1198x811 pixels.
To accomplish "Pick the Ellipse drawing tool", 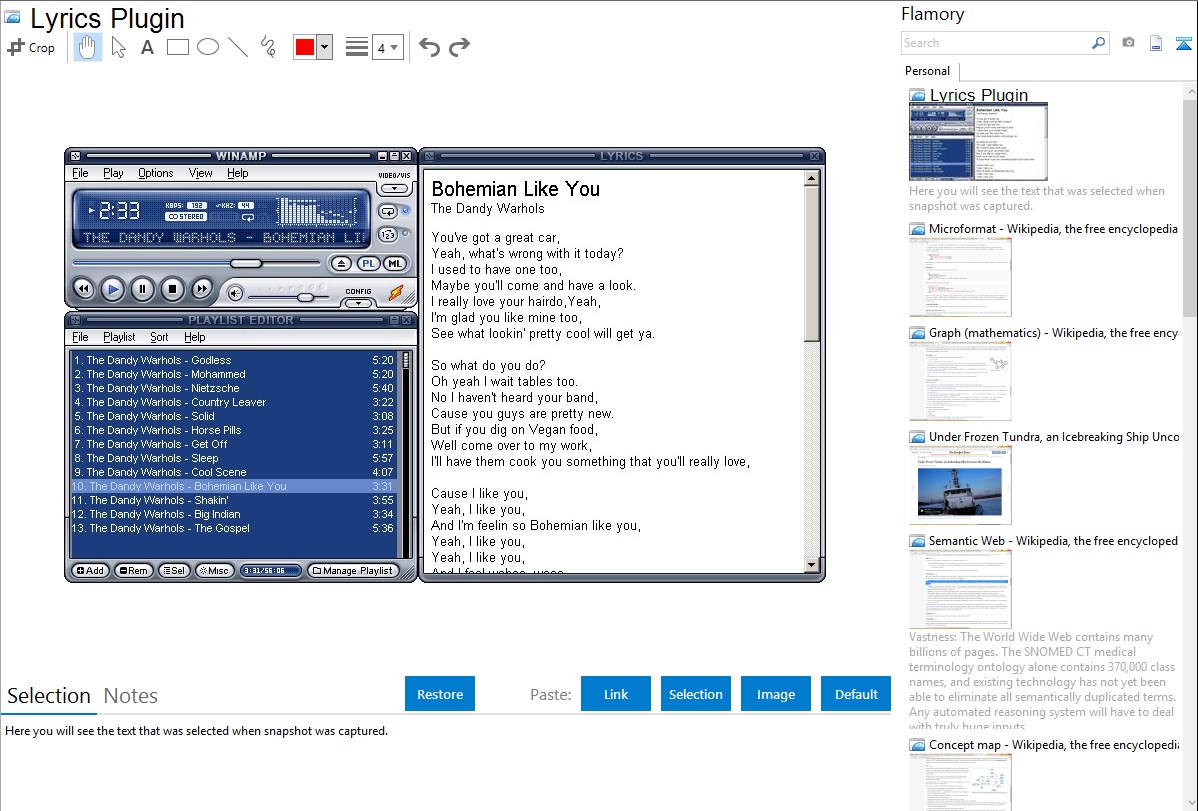I will coord(208,47).
